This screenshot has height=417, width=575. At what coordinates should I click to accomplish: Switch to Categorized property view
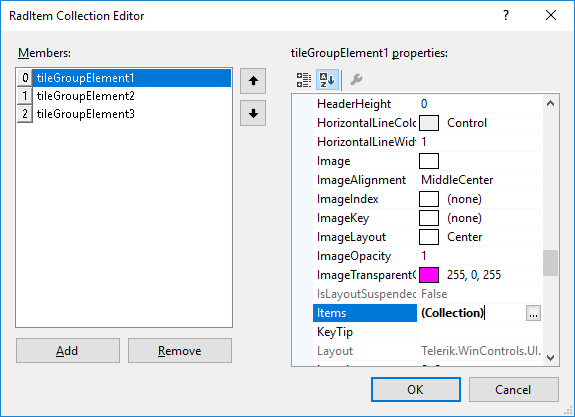click(x=304, y=80)
